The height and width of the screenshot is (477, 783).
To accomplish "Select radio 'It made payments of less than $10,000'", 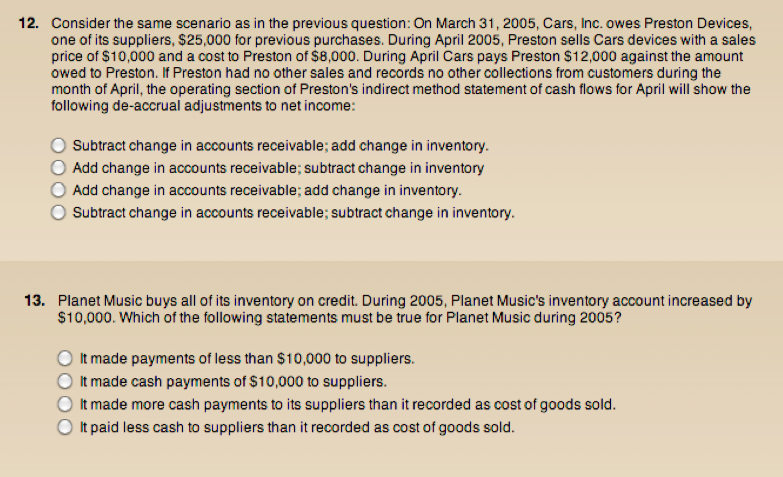I will pos(65,359).
